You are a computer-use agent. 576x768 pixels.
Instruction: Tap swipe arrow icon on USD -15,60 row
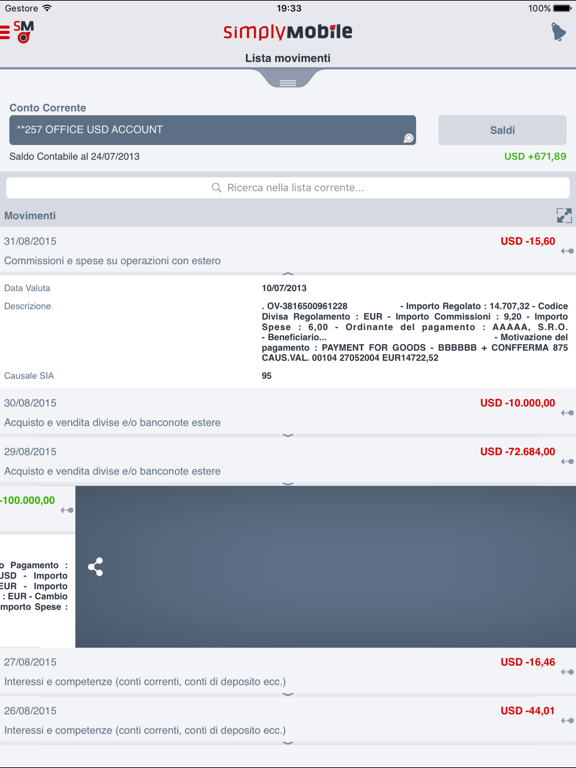pos(567,251)
